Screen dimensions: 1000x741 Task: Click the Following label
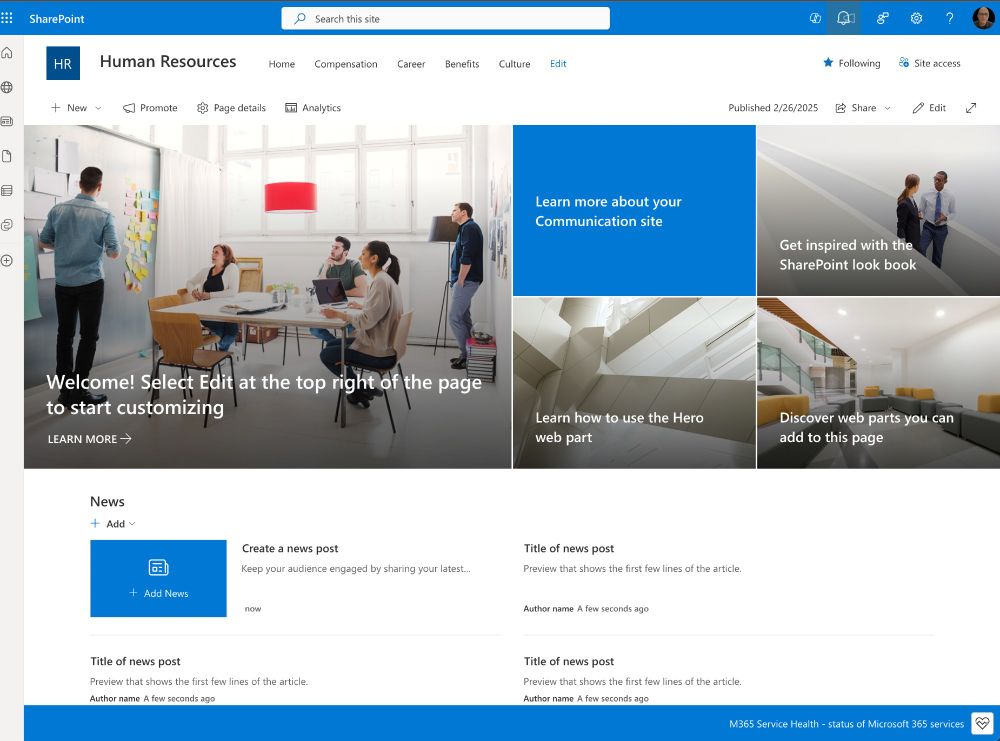pos(860,63)
